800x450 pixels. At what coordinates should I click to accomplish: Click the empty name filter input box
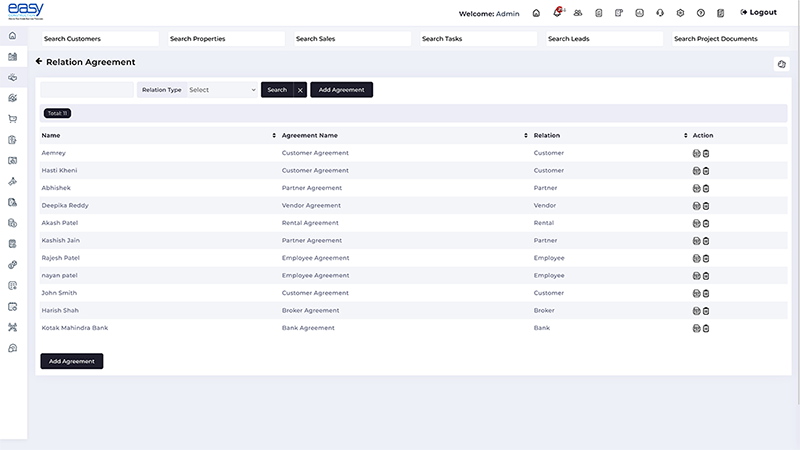(87, 90)
